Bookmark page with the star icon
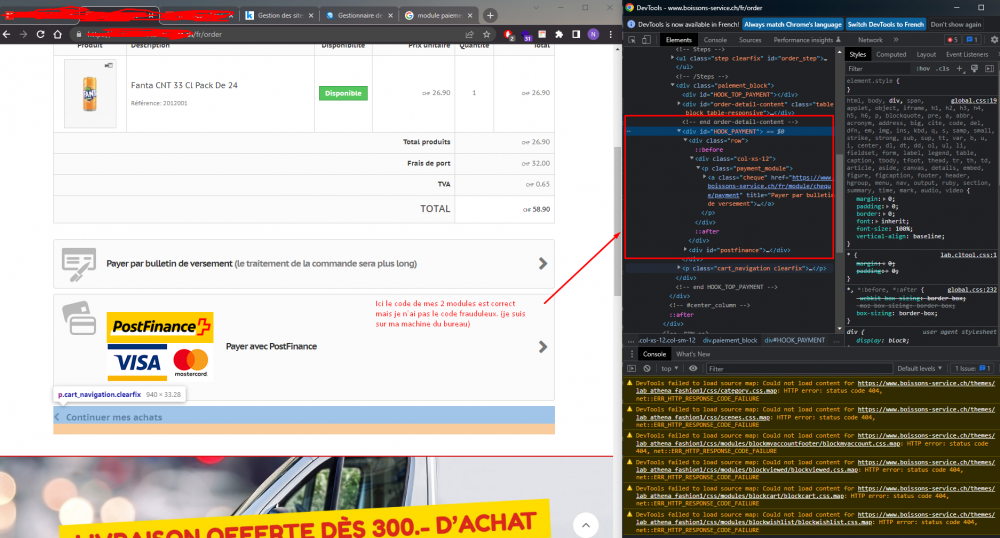Screen dimensions: 1000x538 487,34
